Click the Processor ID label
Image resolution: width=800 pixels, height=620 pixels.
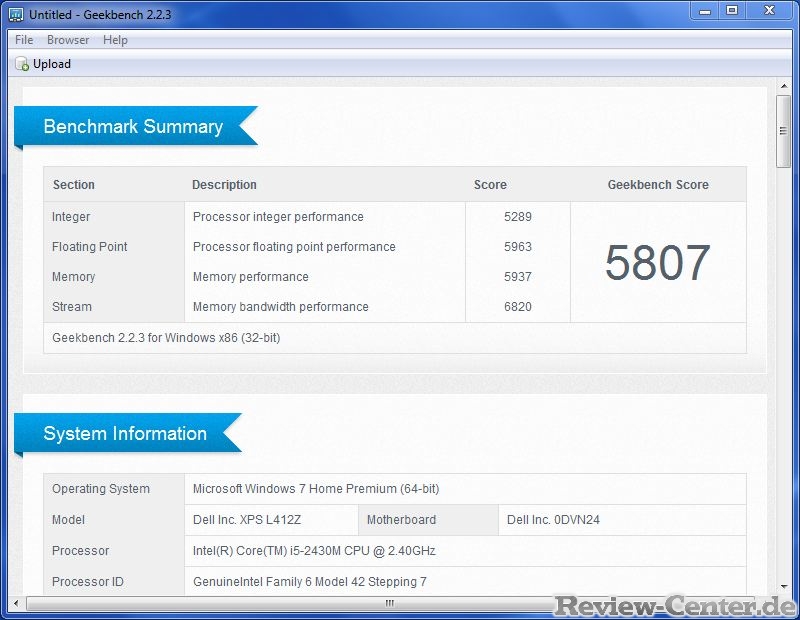pyautogui.click(x=88, y=582)
